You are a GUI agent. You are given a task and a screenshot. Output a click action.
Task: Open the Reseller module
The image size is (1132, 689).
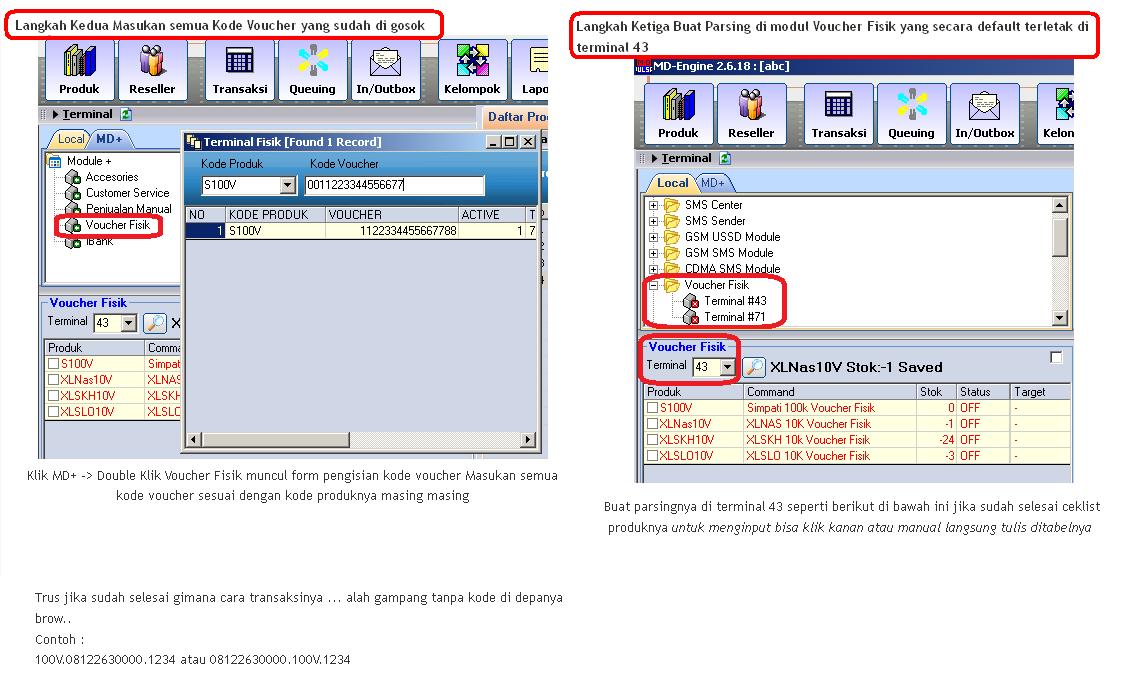tap(152, 70)
